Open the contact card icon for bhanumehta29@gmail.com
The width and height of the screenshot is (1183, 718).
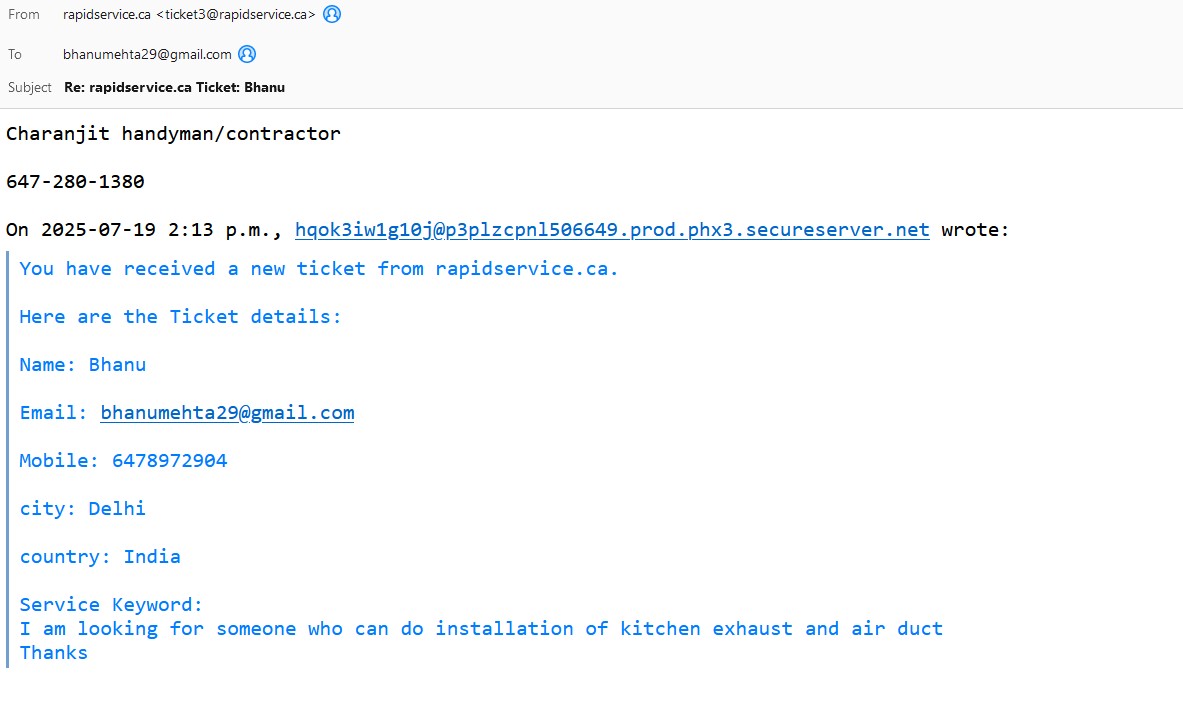(247, 54)
